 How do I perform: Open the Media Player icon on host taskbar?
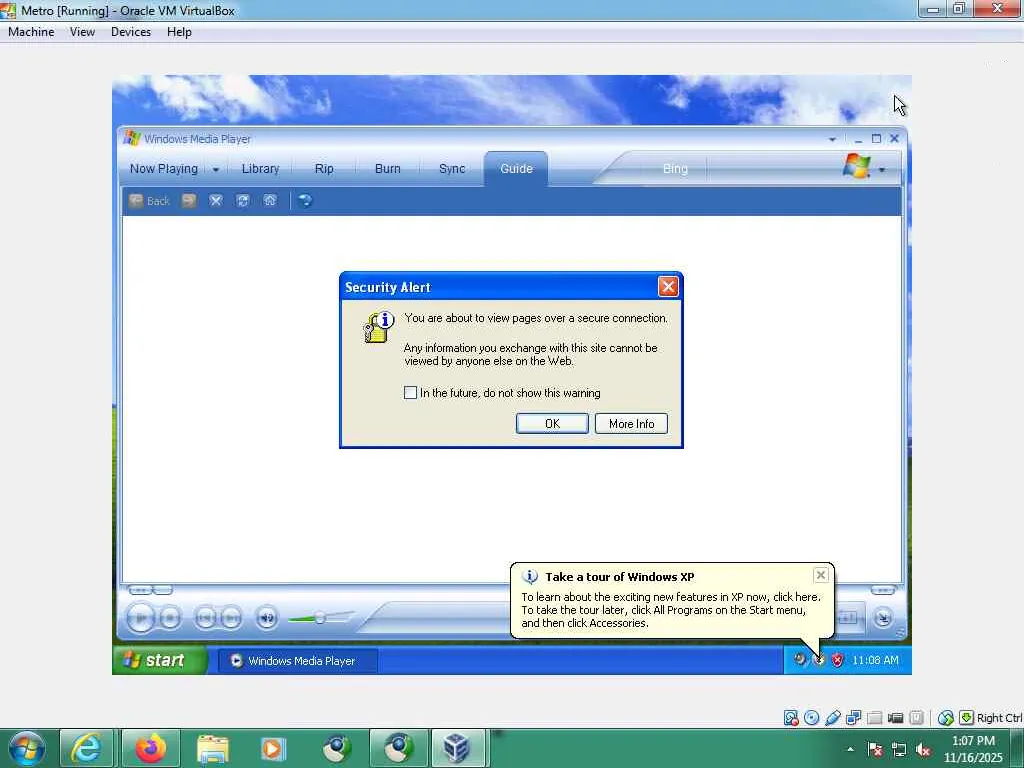coord(273,748)
